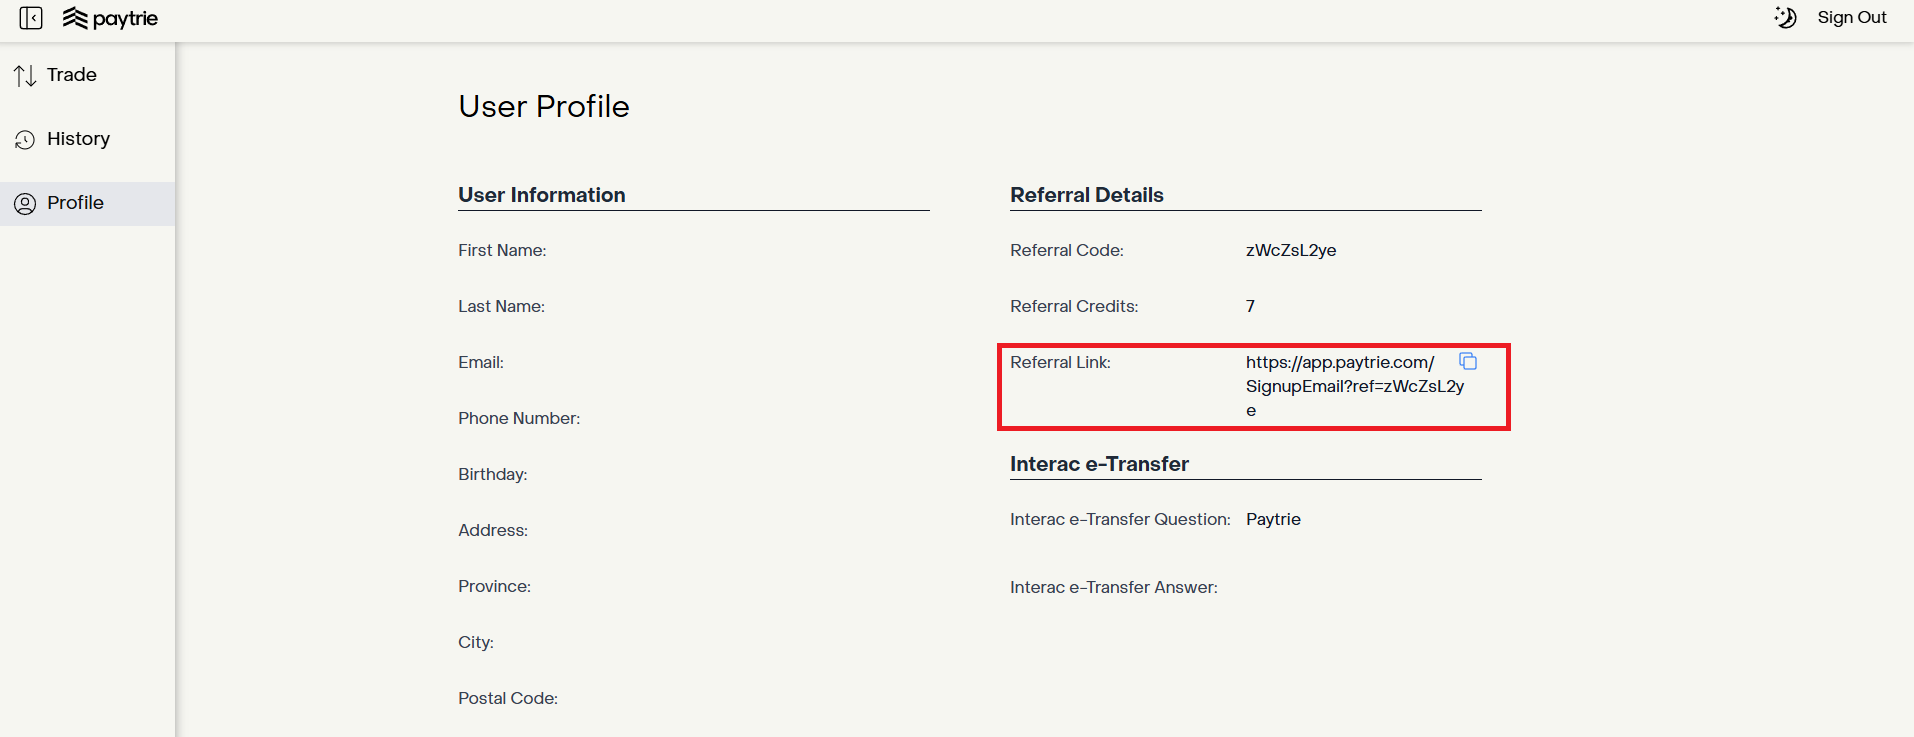This screenshot has height=737, width=1914.
Task: Sign Out of the account
Action: click(x=1851, y=17)
